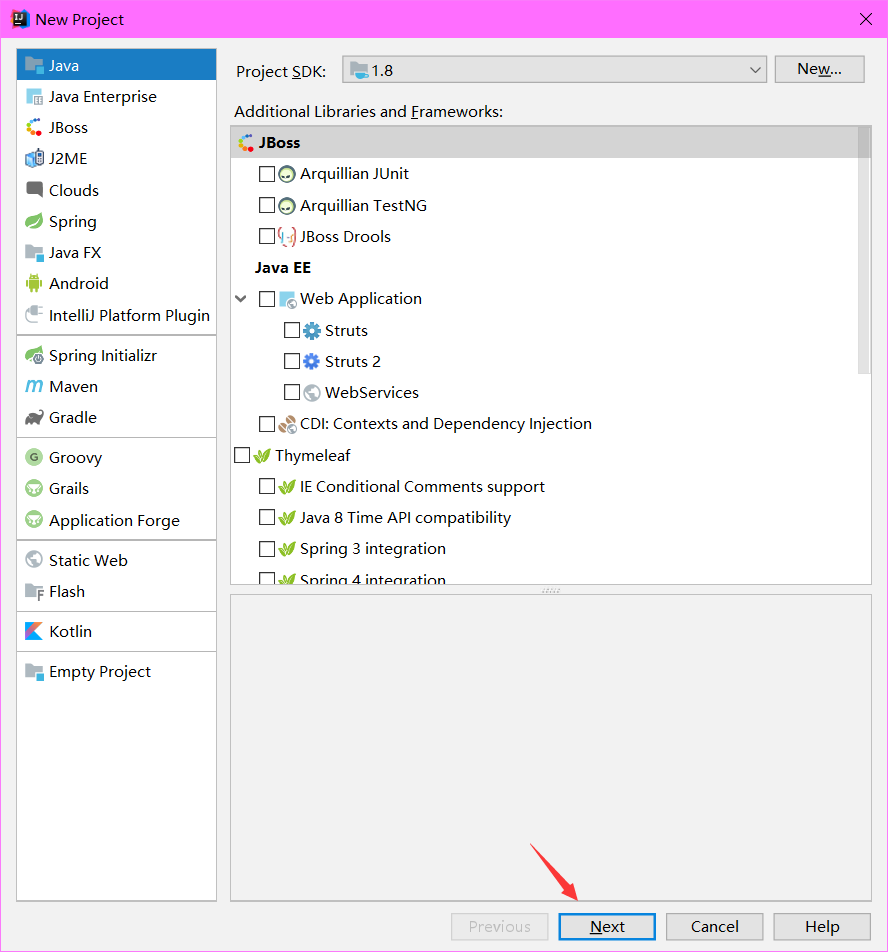Open Help for the New Project dialog
The height and width of the screenshot is (952, 888).
click(x=822, y=926)
